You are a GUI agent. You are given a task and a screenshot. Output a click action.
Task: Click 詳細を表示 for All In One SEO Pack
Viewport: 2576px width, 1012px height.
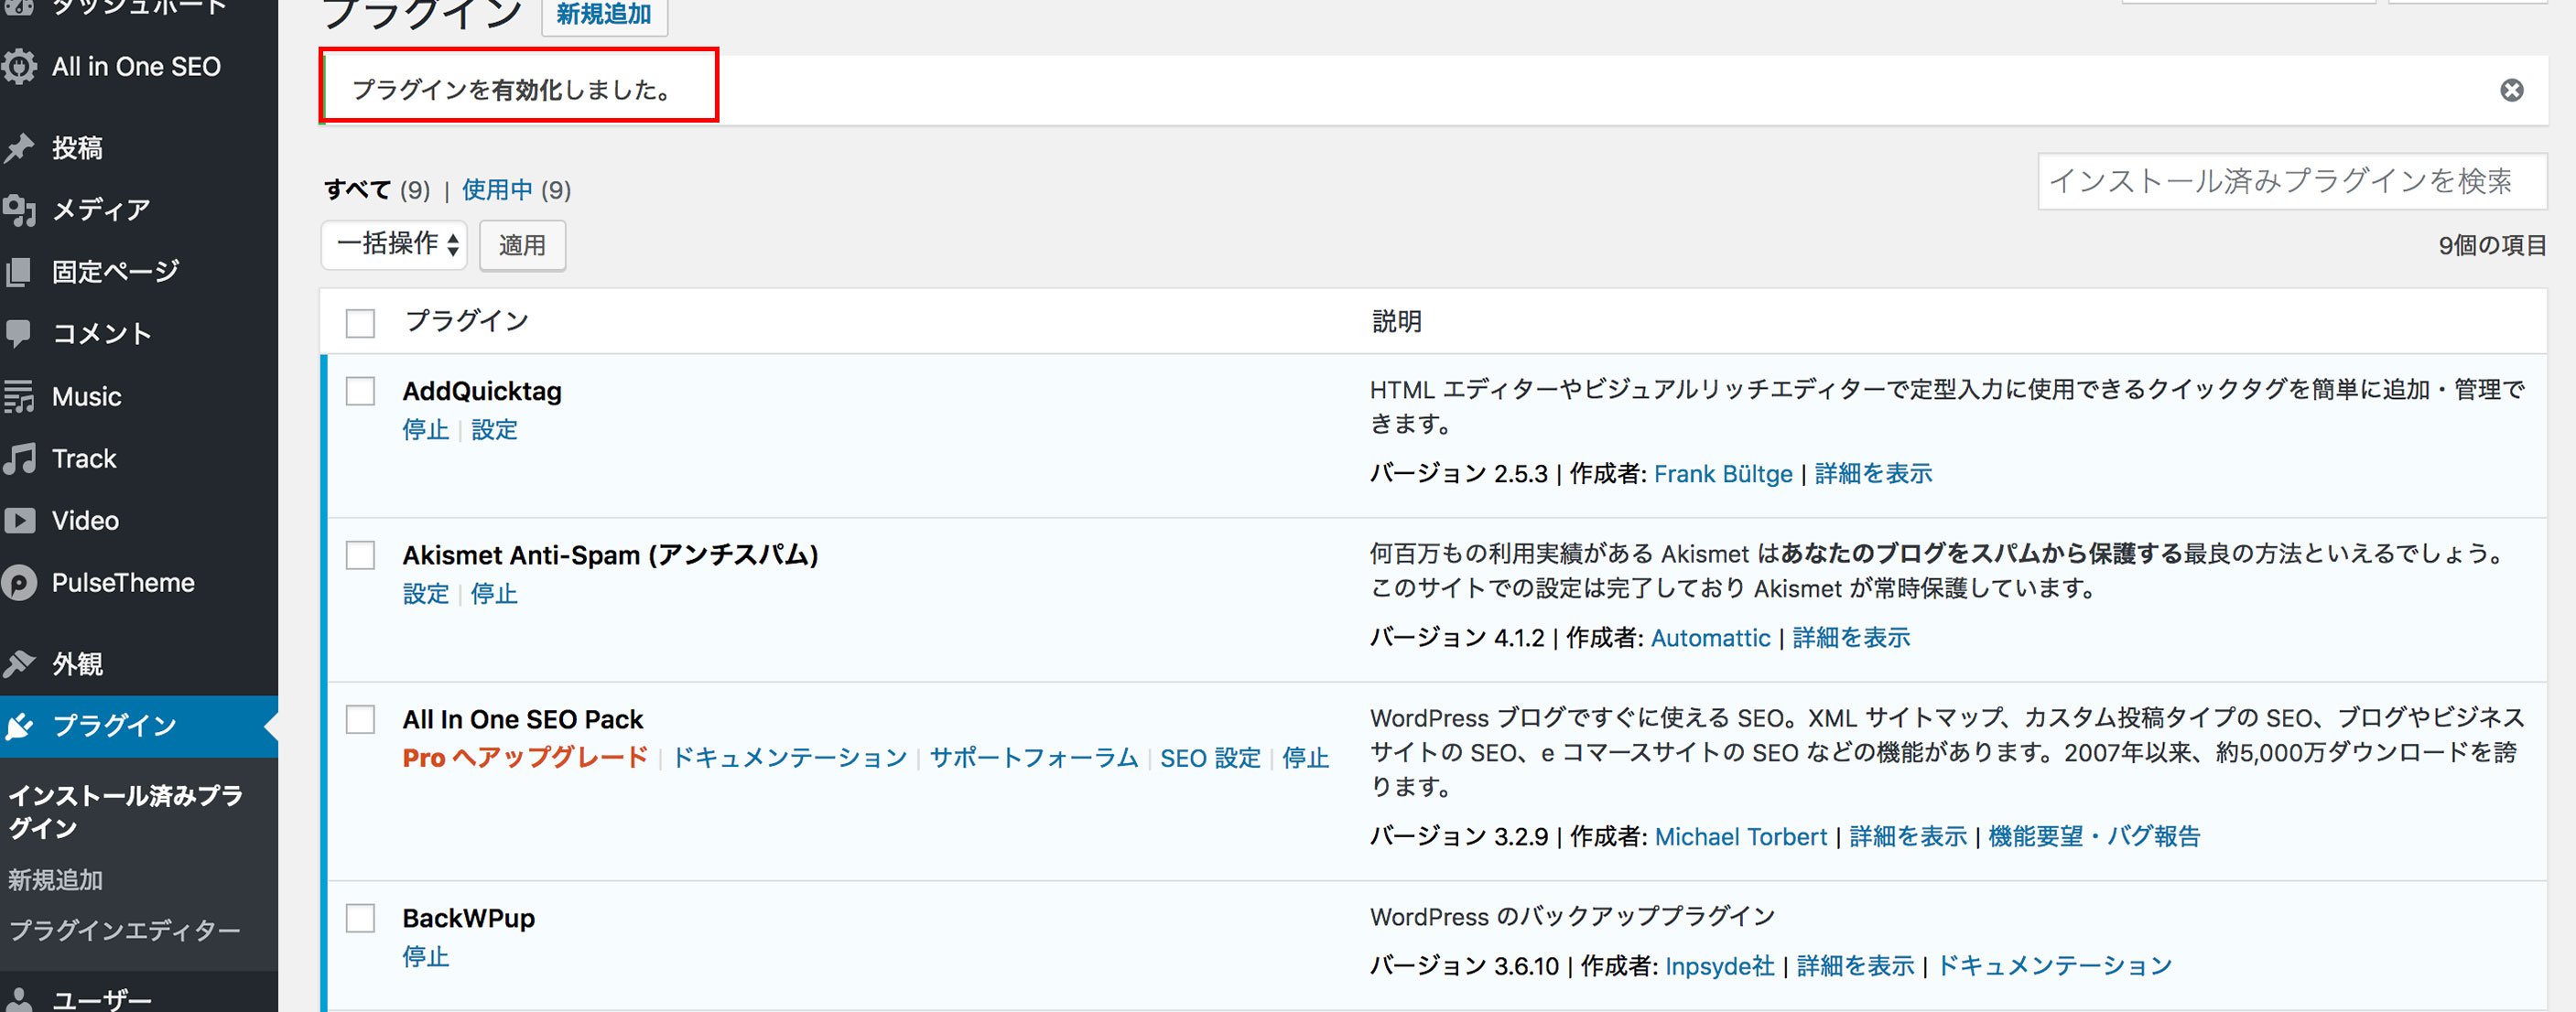(1908, 837)
